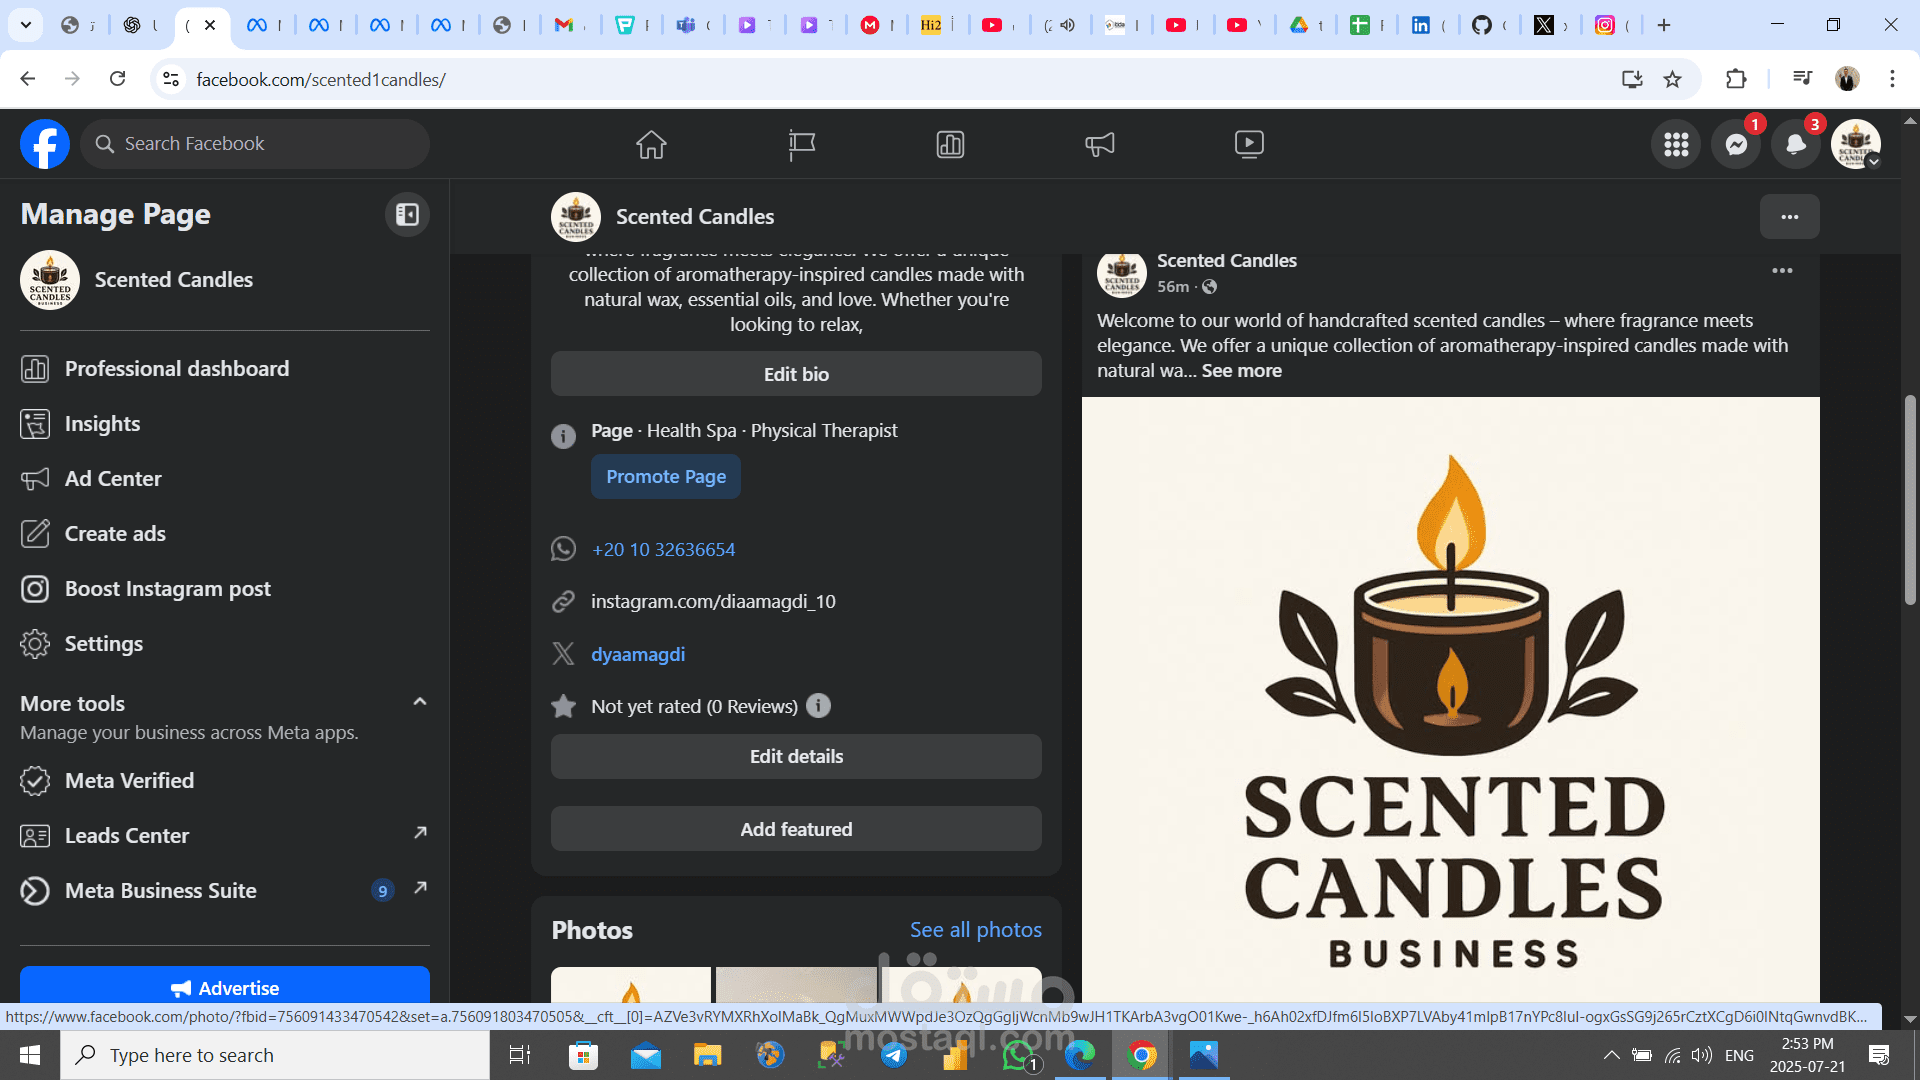Open Chrome three-dot menu
1920x1080 pixels.
[x=1892, y=79]
